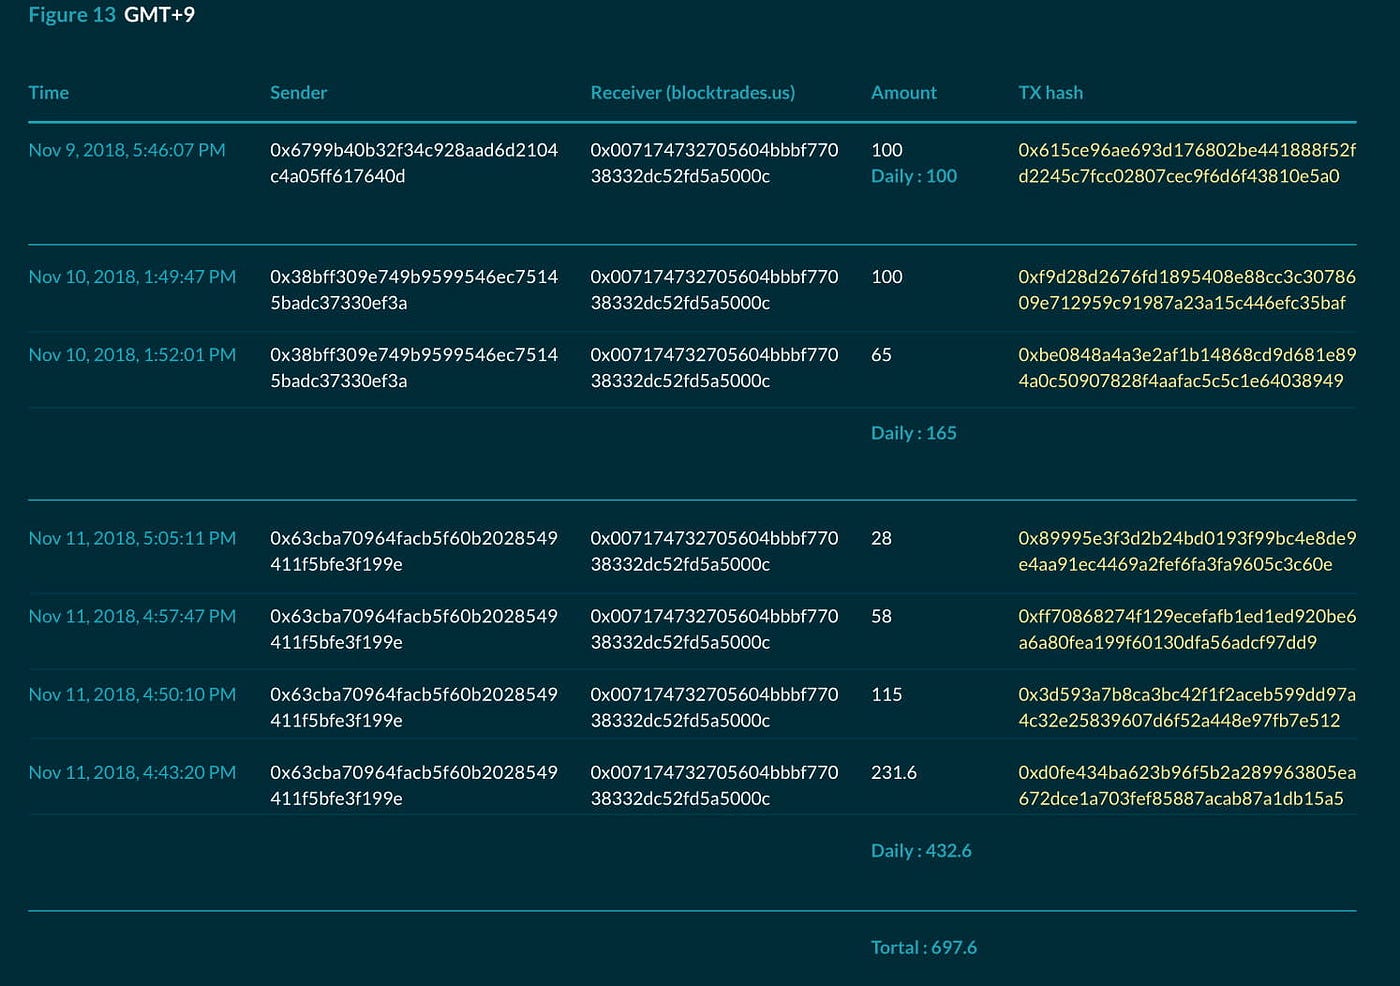Click the Daily : 165 subtotal
Viewport: 1400px width, 986px height.
click(914, 433)
